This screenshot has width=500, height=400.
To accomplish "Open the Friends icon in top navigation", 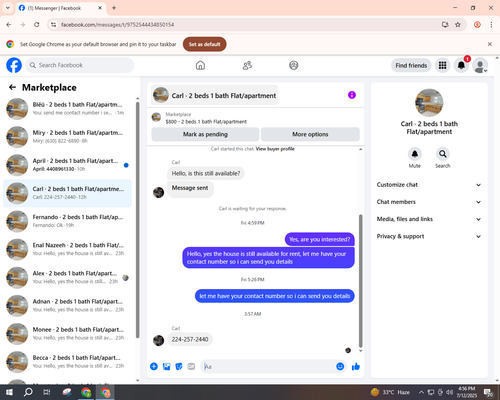I will click(247, 65).
